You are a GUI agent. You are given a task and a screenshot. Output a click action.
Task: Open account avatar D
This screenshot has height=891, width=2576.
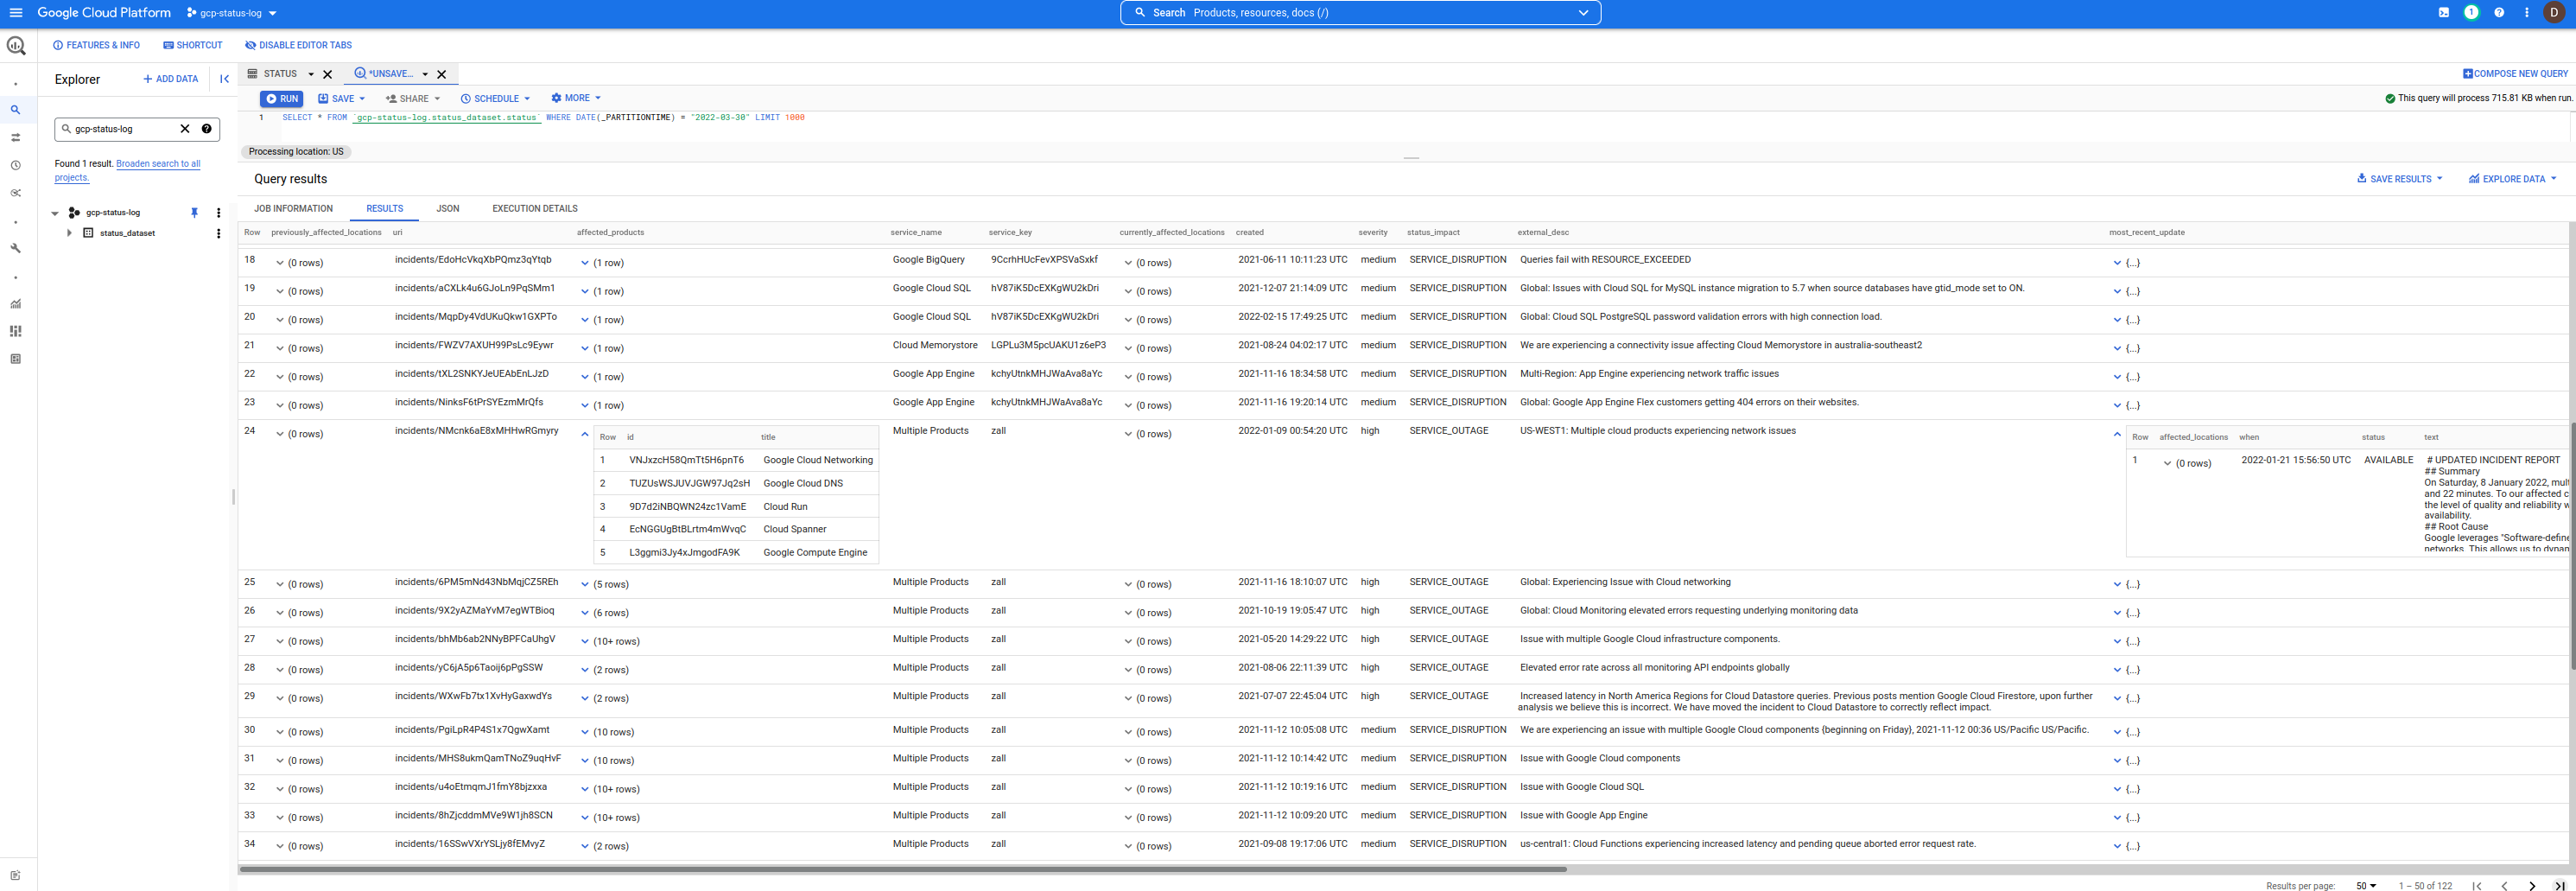point(2556,13)
